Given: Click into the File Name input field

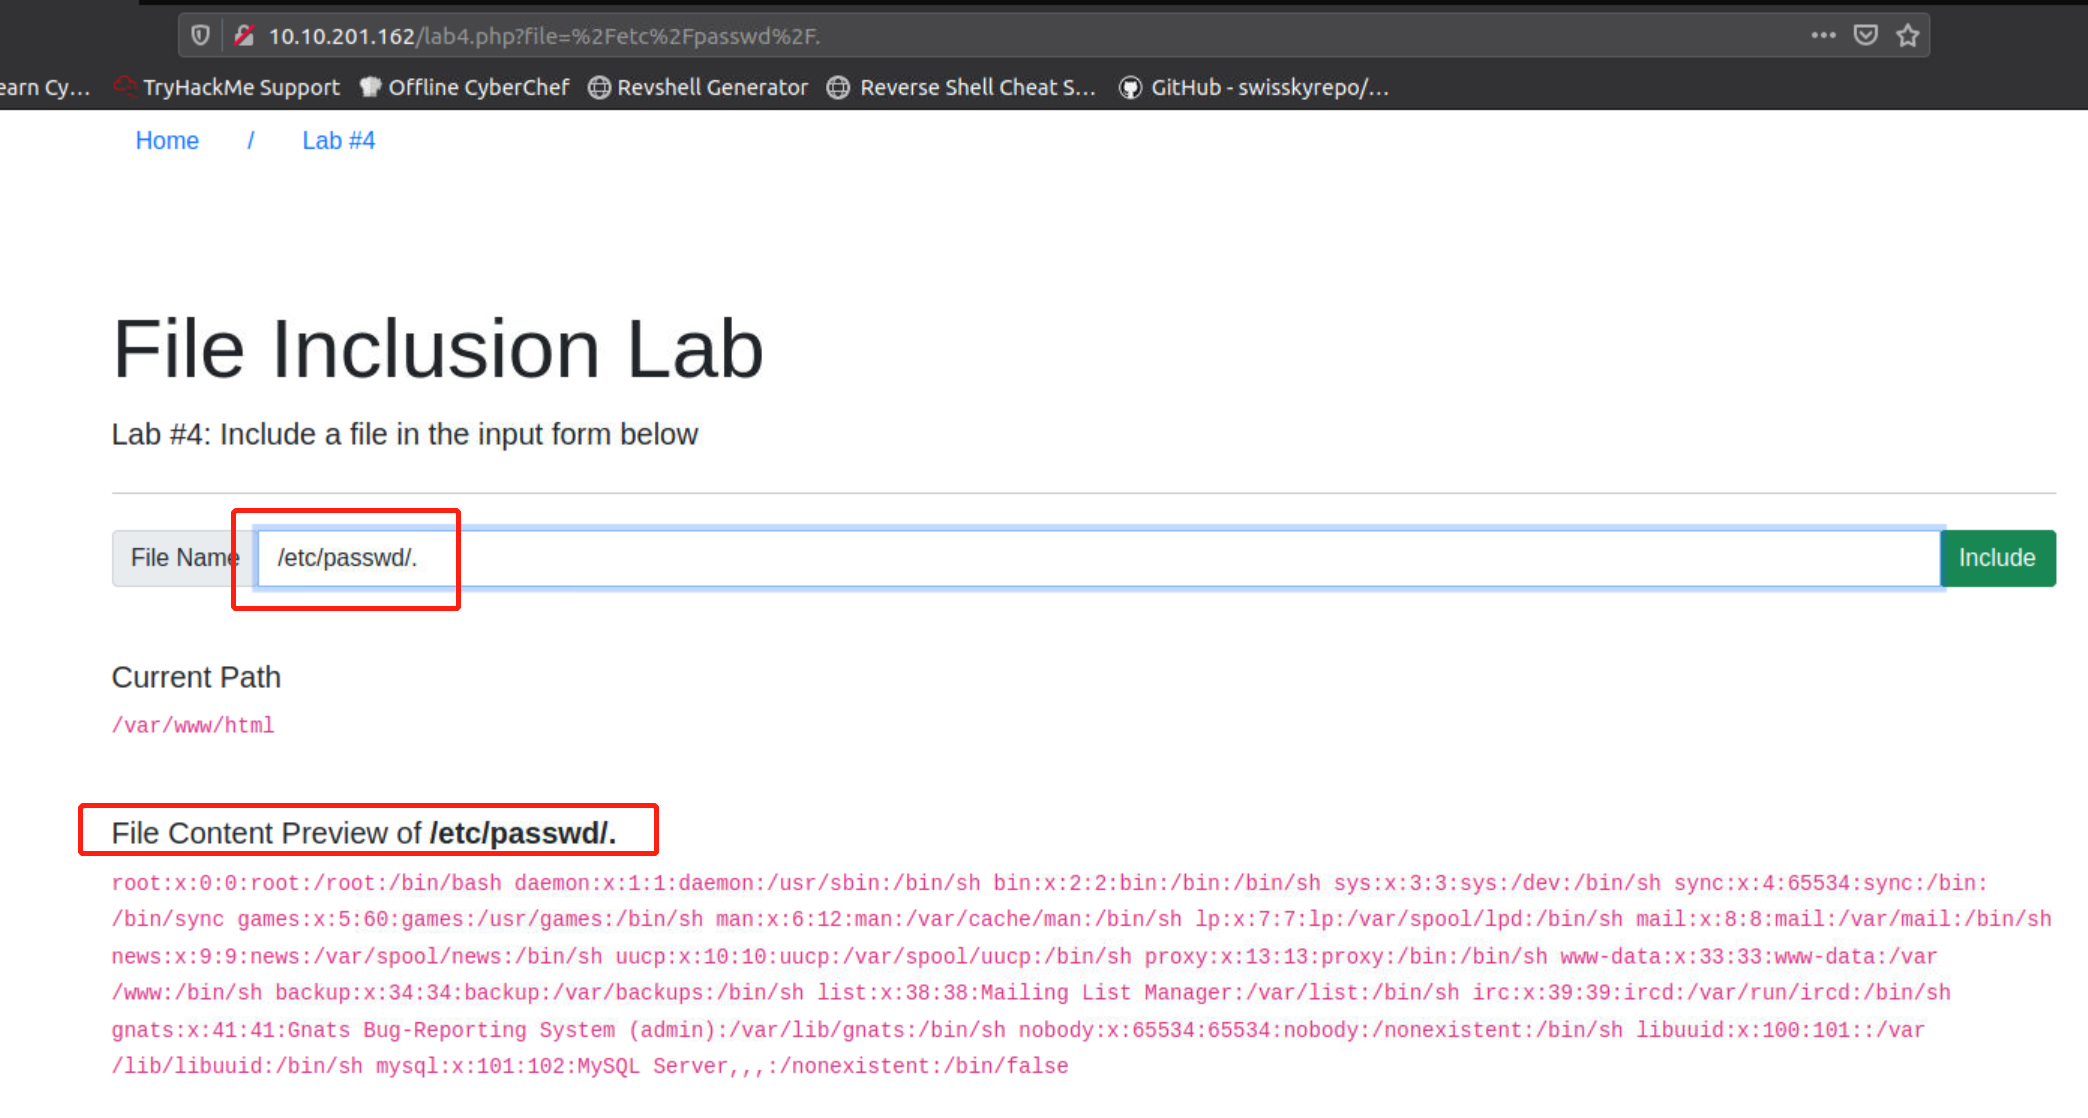Looking at the screenshot, I should tap(1100, 558).
